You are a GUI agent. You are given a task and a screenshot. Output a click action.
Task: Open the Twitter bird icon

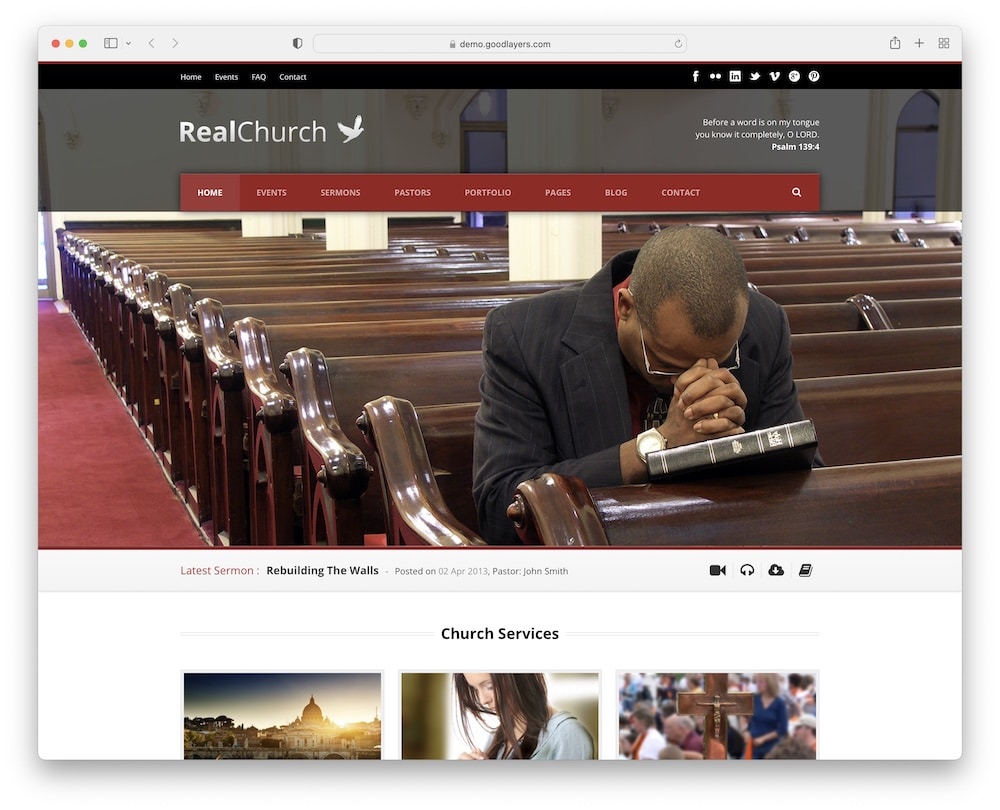coord(755,77)
